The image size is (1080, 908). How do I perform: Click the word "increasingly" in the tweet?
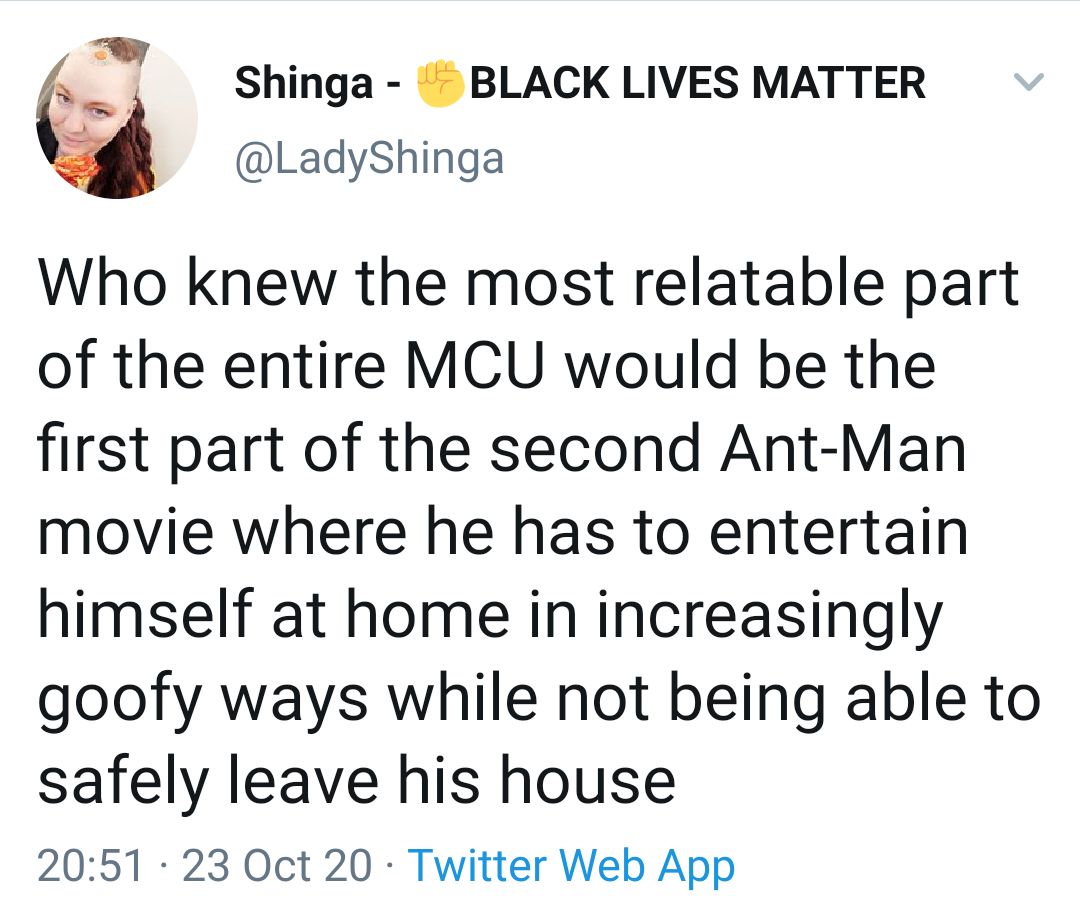coord(769,615)
